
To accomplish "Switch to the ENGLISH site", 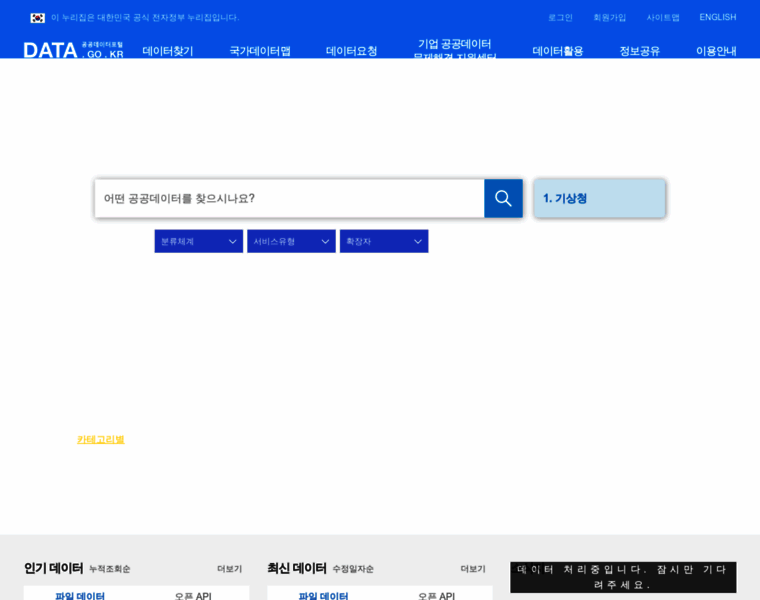I will [718, 17].
